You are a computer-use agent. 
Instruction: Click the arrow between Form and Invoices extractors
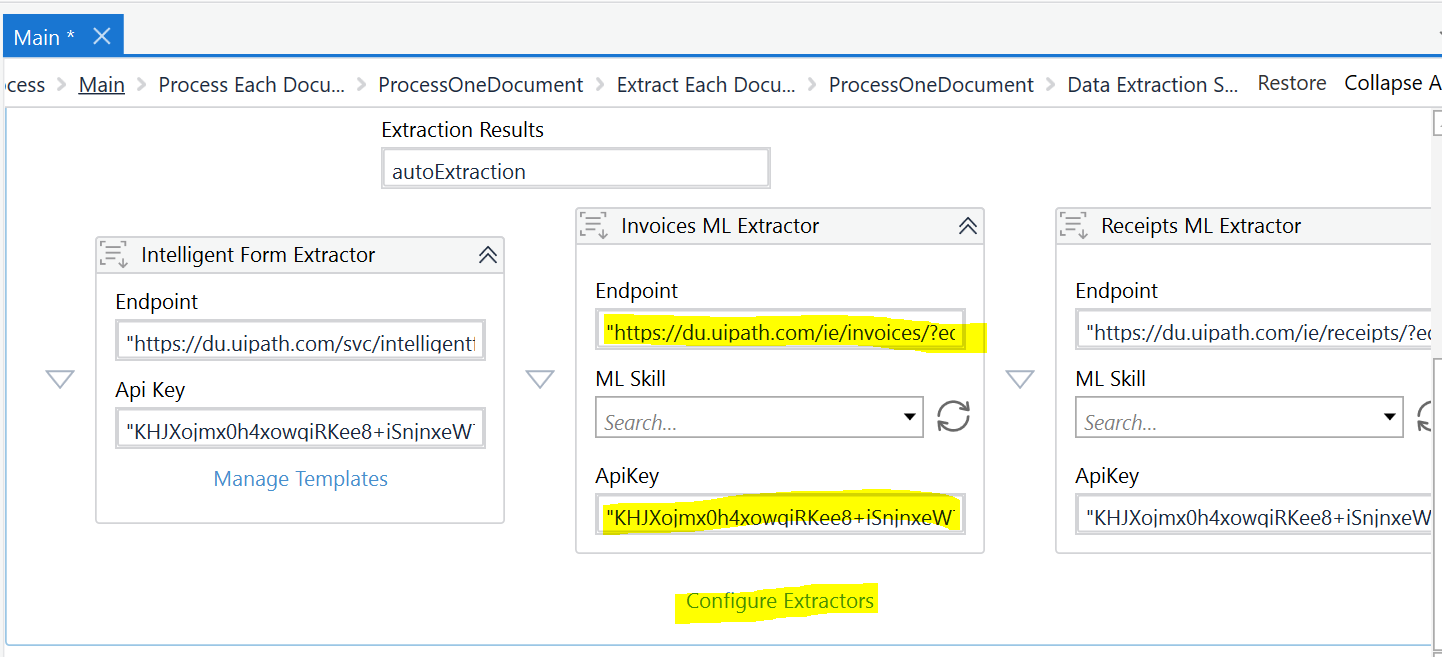pyautogui.click(x=540, y=379)
